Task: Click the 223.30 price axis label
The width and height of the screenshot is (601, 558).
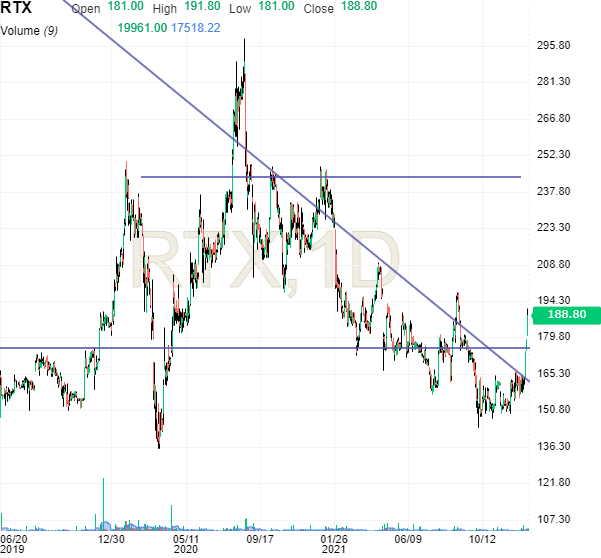Action: (553, 228)
